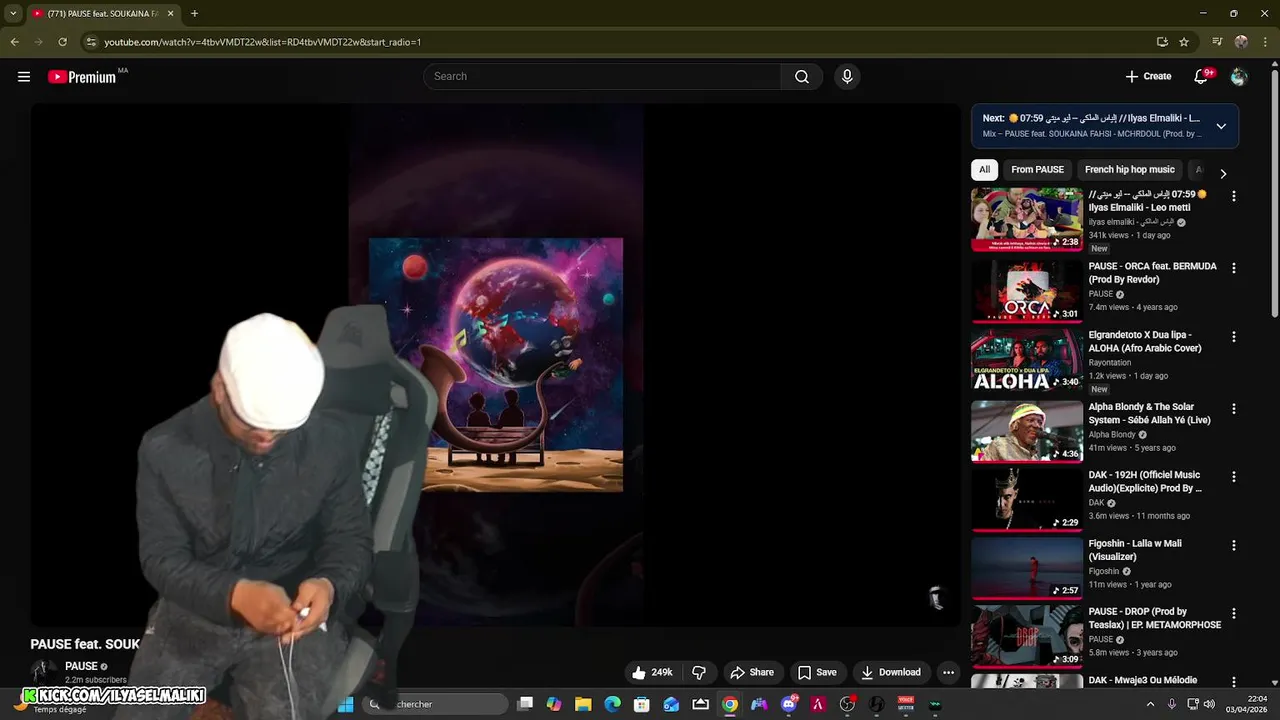Click the microphone icon in system tray
1280x720 pixels.
1172,704
